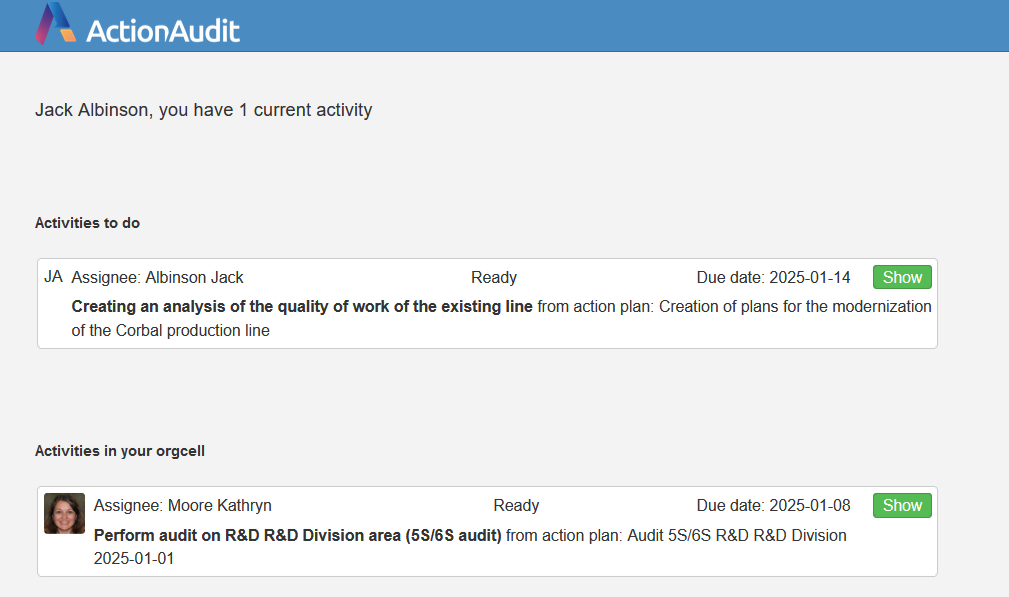Click the JA initials avatar
Image resolution: width=1009 pixels, height=597 pixels.
[53, 277]
